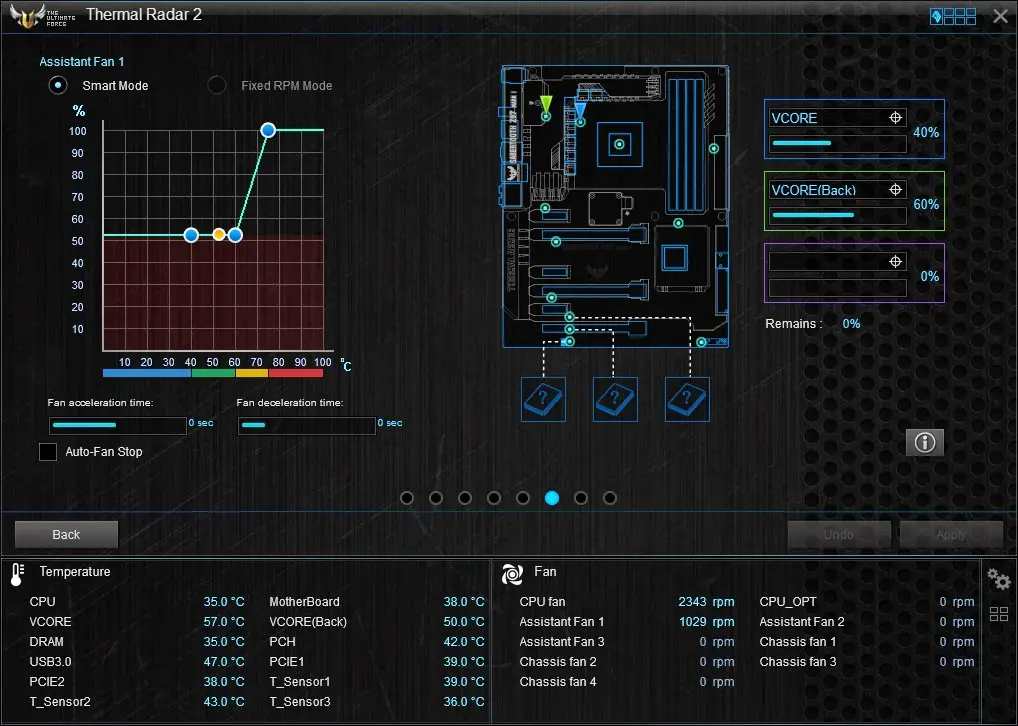The height and width of the screenshot is (726, 1018).
Task: Click the blue arrow sensor marker on motherboard
Action: [580, 109]
